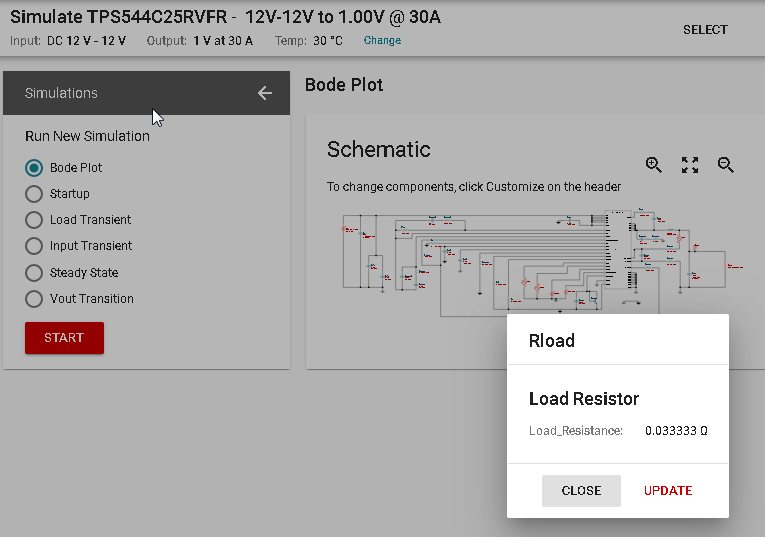Zoom out of the schematic
Image resolution: width=765 pixels, height=537 pixels.
click(x=725, y=165)
